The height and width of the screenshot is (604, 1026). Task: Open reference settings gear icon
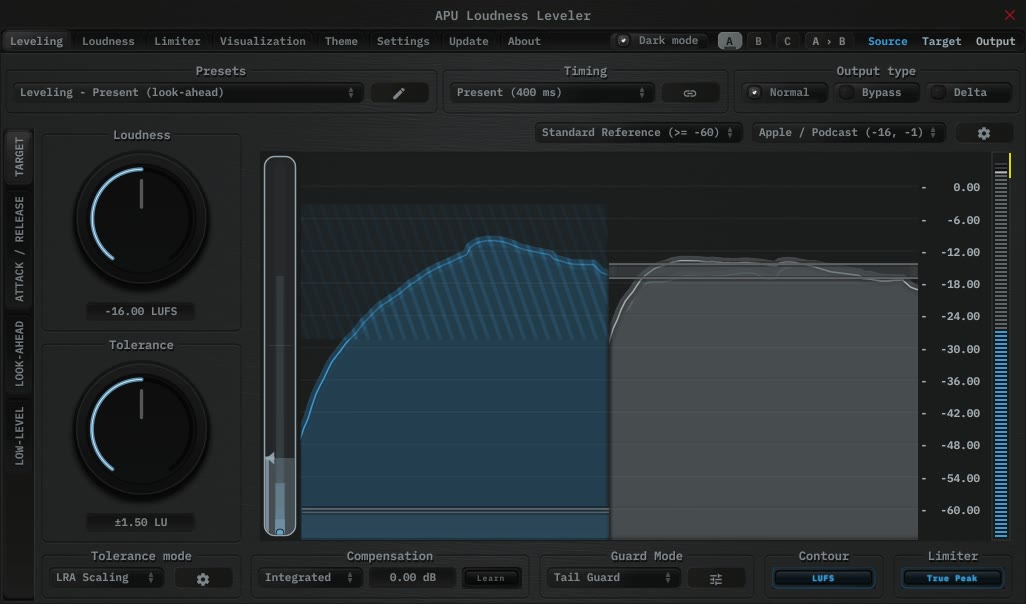pos(983,133)
